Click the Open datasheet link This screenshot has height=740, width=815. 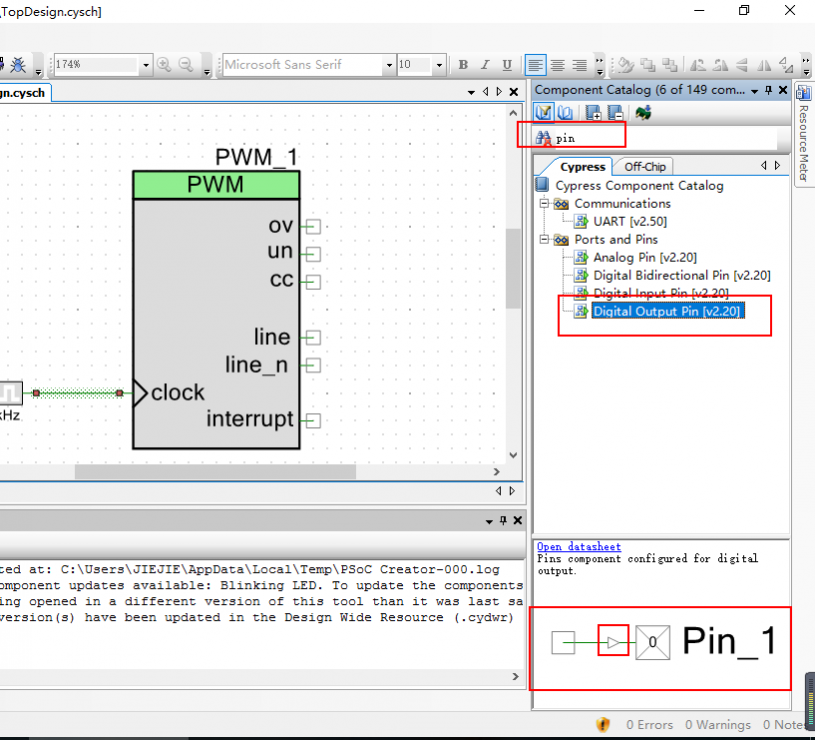point(578,547)
